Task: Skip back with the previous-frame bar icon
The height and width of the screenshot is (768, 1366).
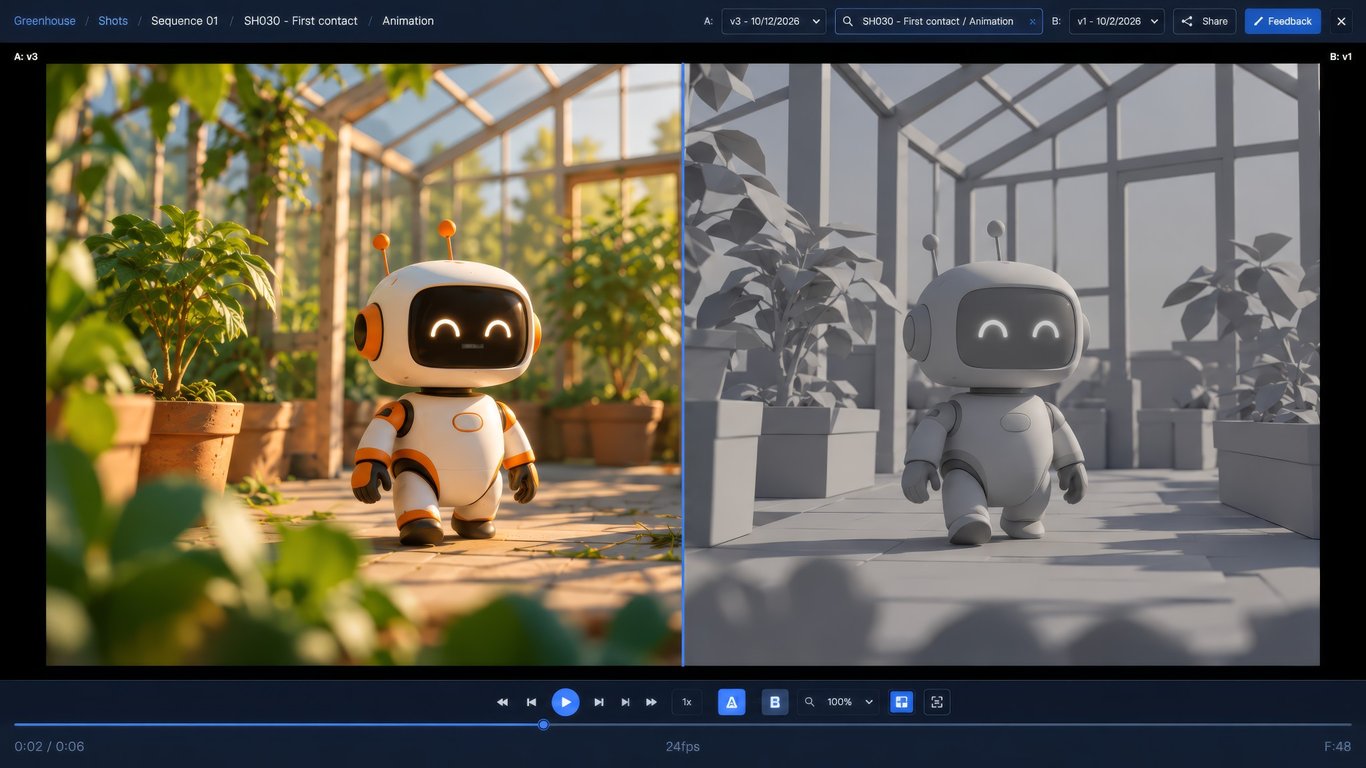Action: (531, 702)
